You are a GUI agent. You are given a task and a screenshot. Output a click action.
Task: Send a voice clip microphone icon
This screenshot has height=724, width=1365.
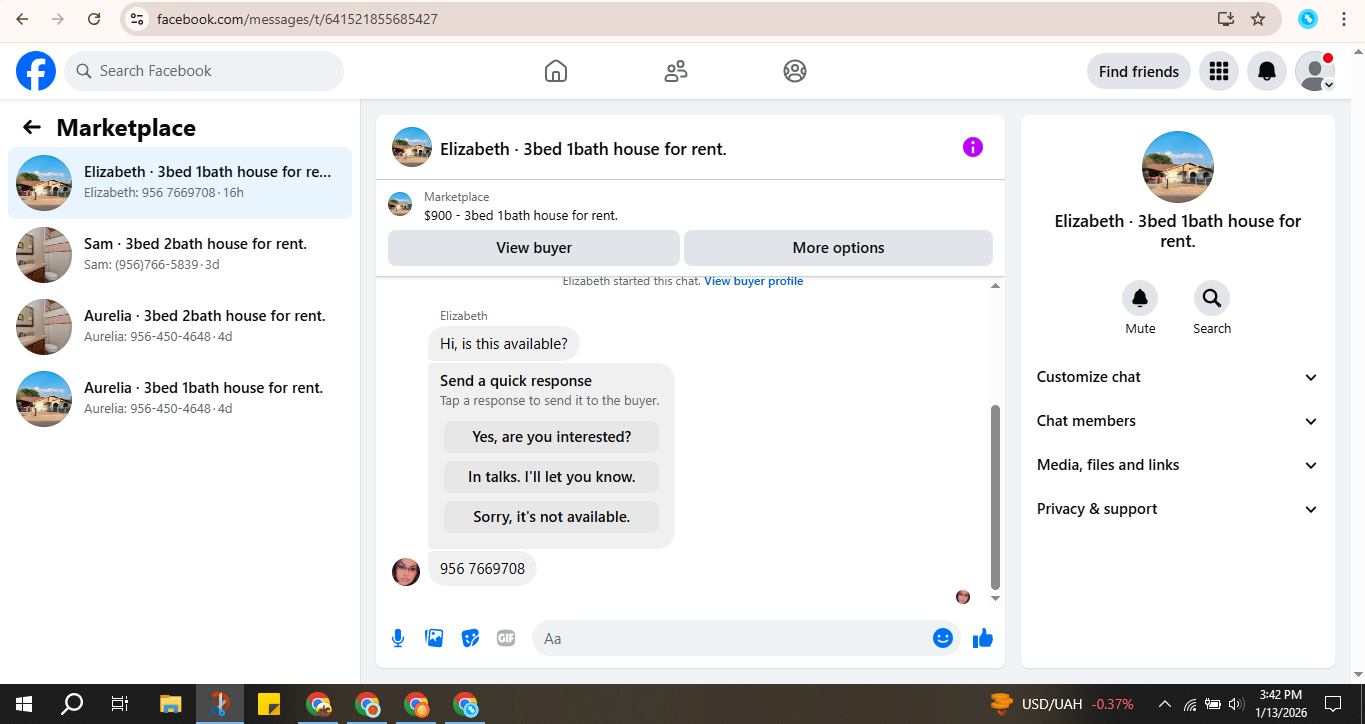coord(398,638)
